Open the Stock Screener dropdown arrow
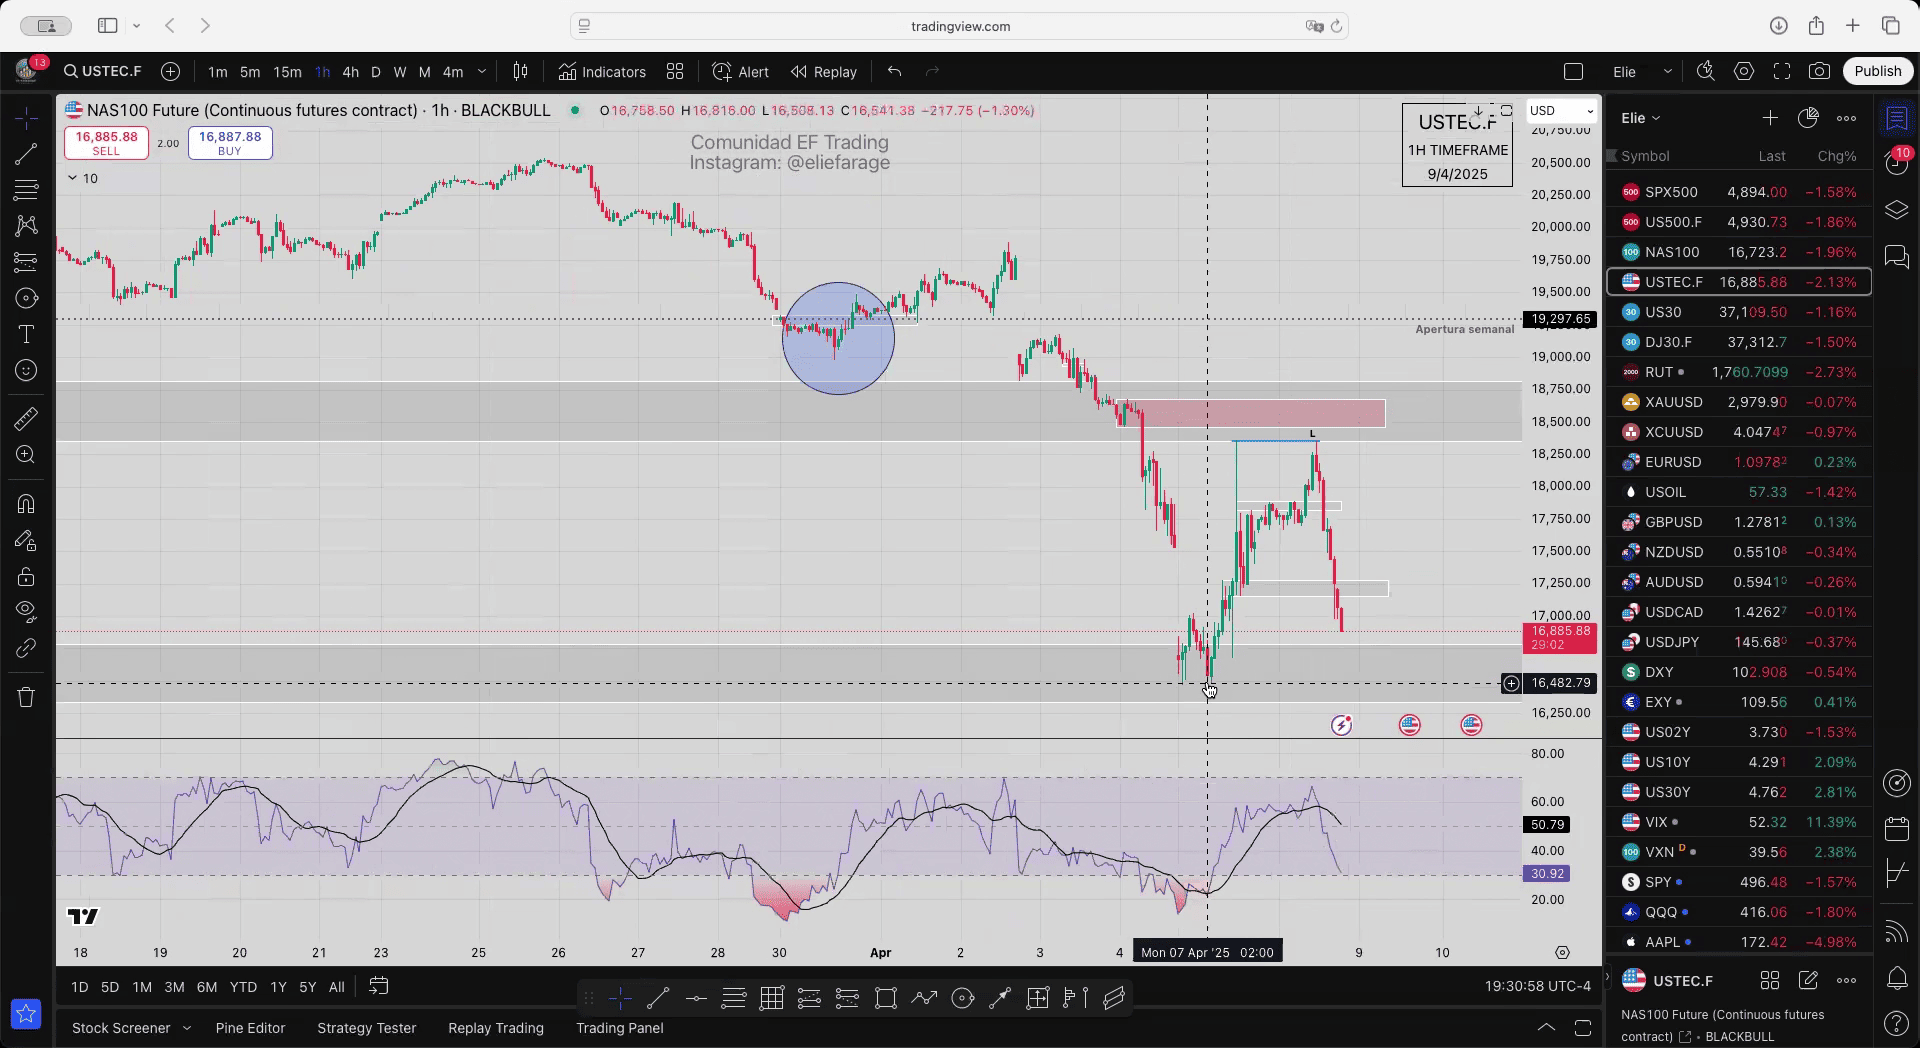1920x1048 pixels. pyautogui.click(x=186, y=1028)
